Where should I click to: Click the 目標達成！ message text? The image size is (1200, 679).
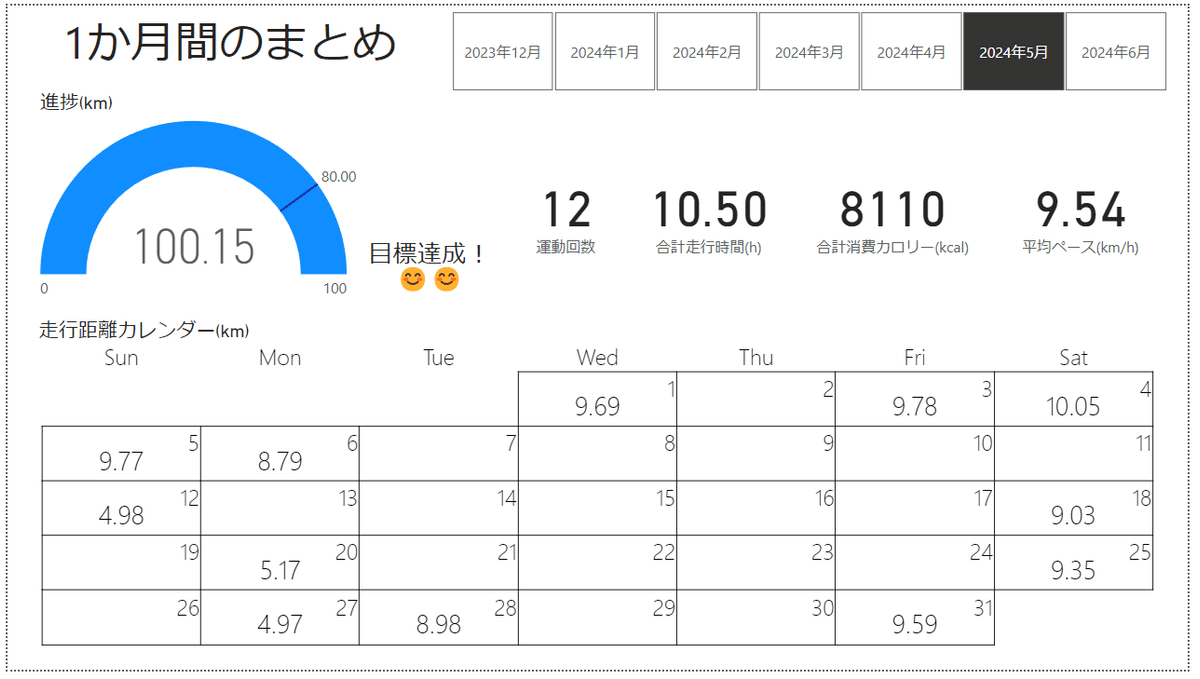point(428,253)
